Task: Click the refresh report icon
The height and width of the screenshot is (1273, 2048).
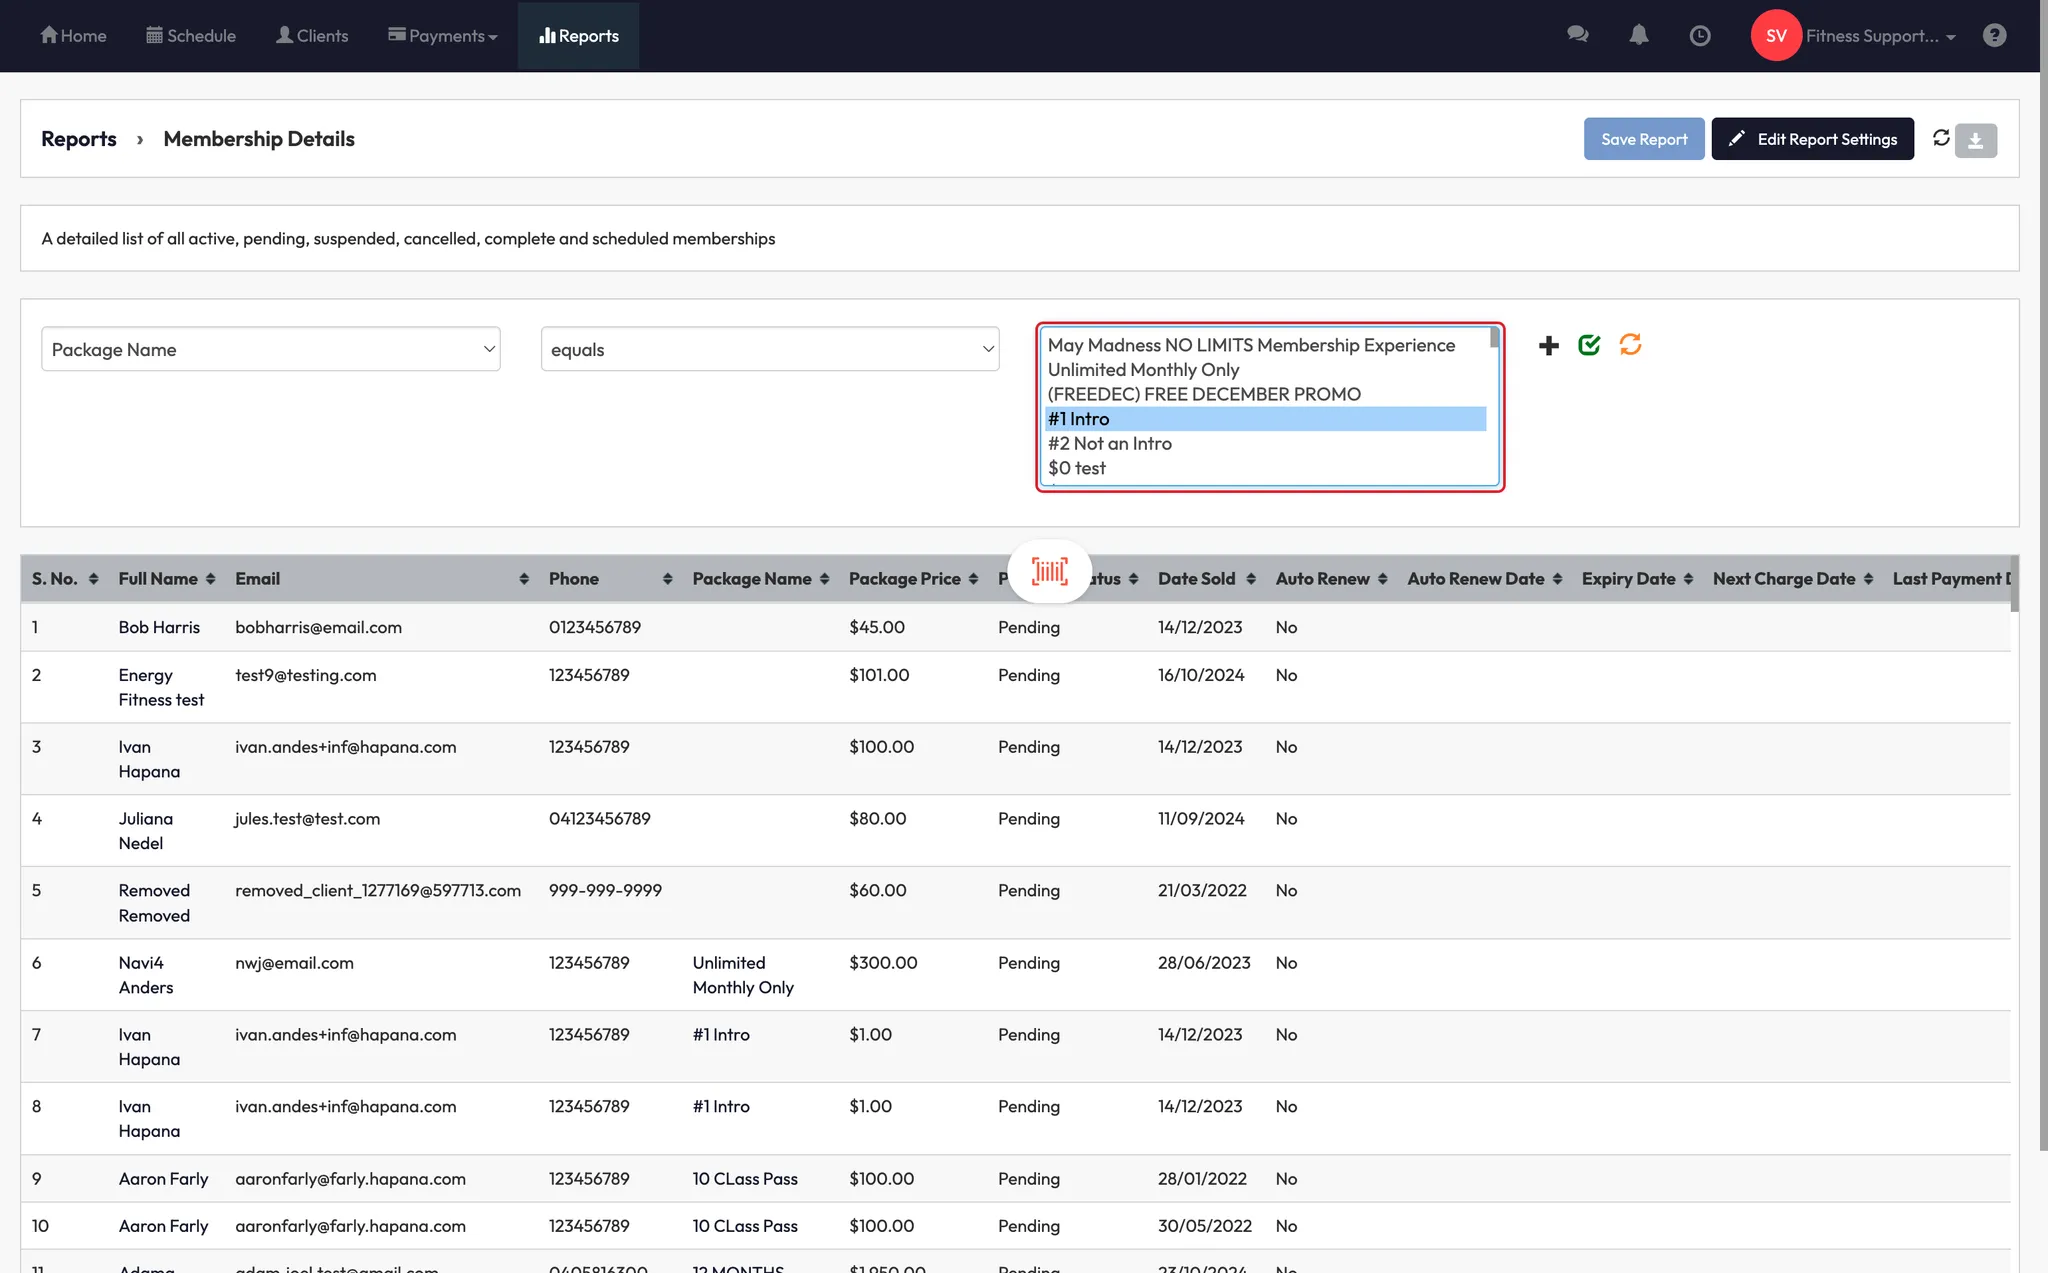Action: tap(1941, 138)
